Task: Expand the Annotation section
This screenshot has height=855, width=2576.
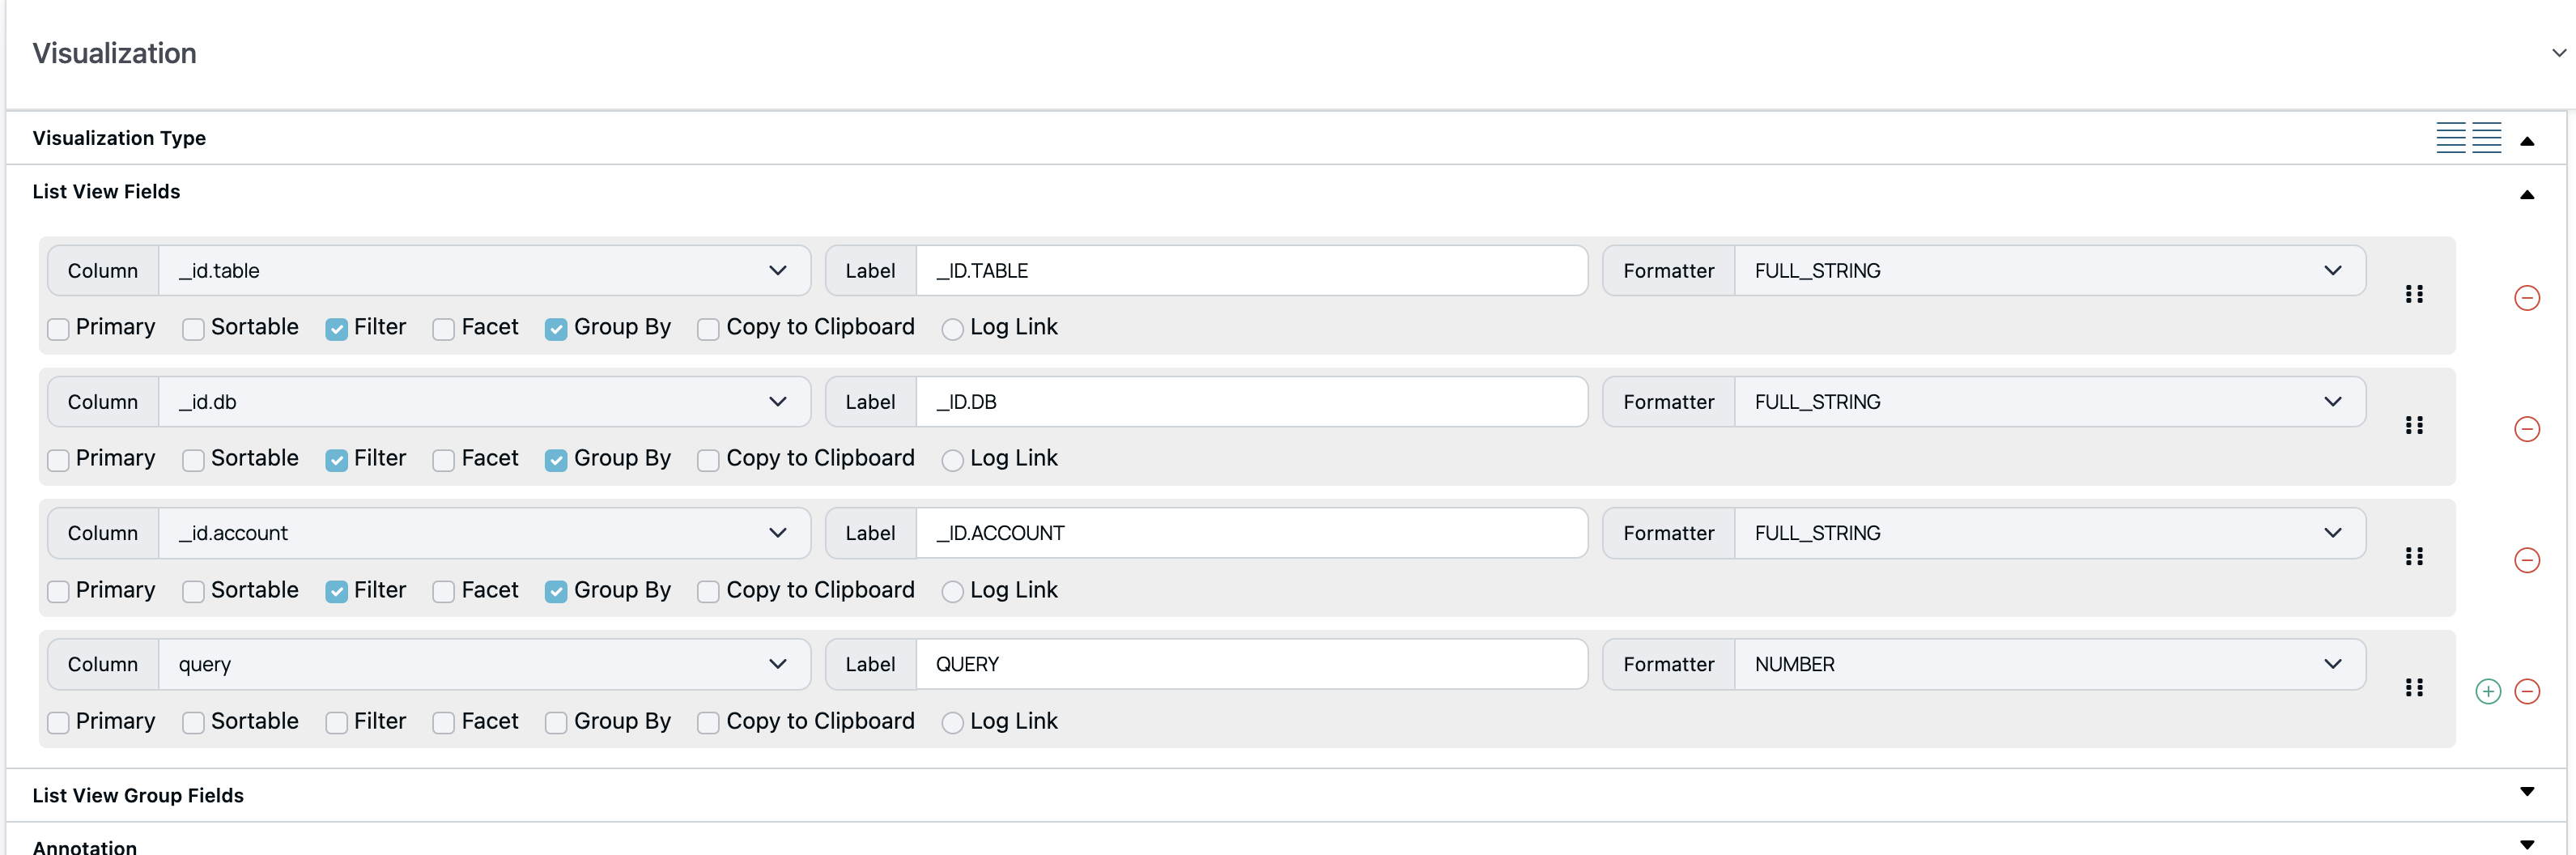Action: click(x=2526, y=845)
